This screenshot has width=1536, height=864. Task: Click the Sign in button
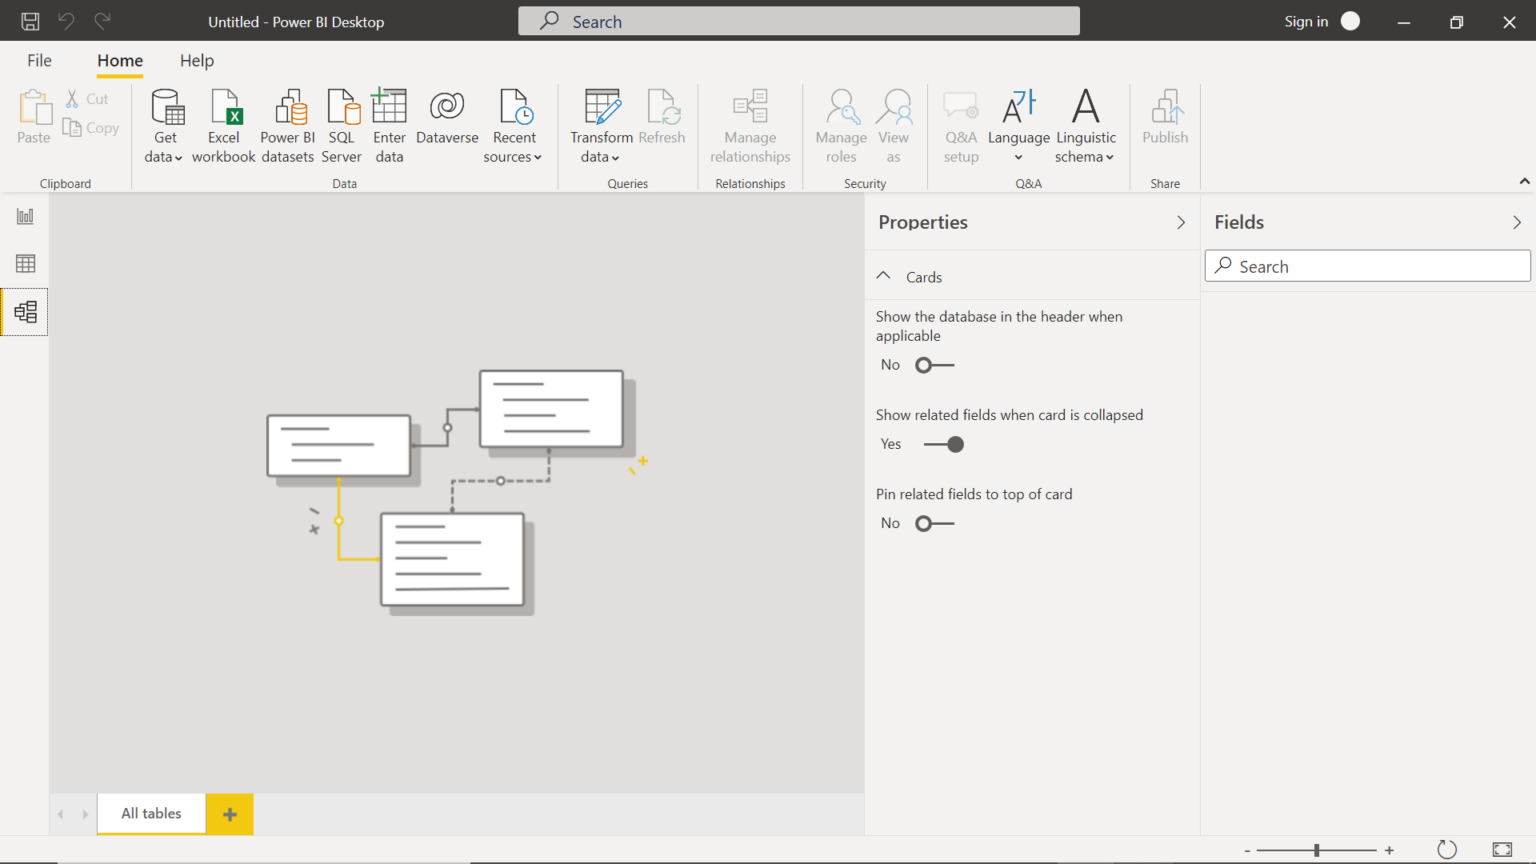tap(1307, 21)
